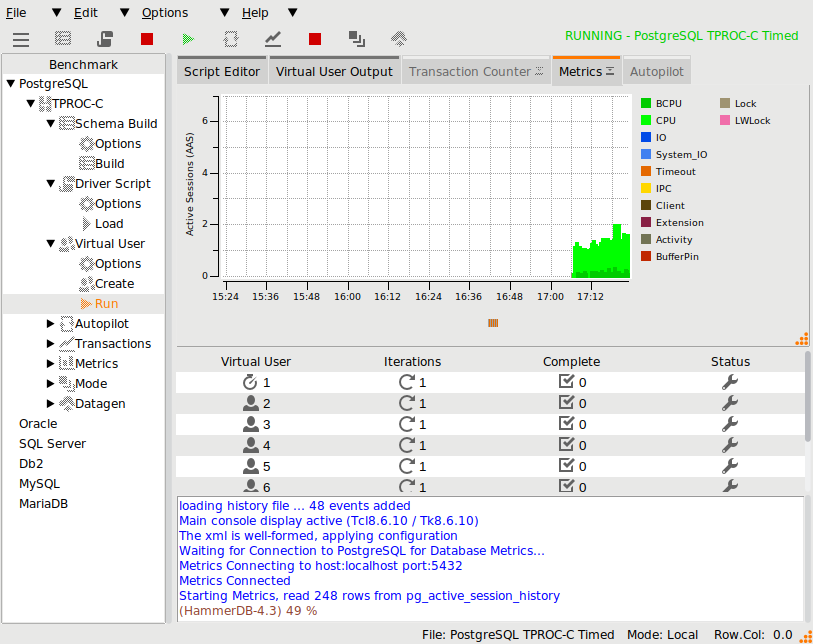Collapse the Driver Script tree node
This screenshot has height=644, width=813.
click(50, 184)
